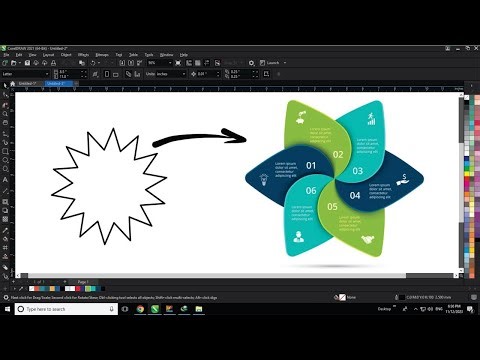Open the File menu
This screenshot has width=480, height=360.
pos(6,55)
